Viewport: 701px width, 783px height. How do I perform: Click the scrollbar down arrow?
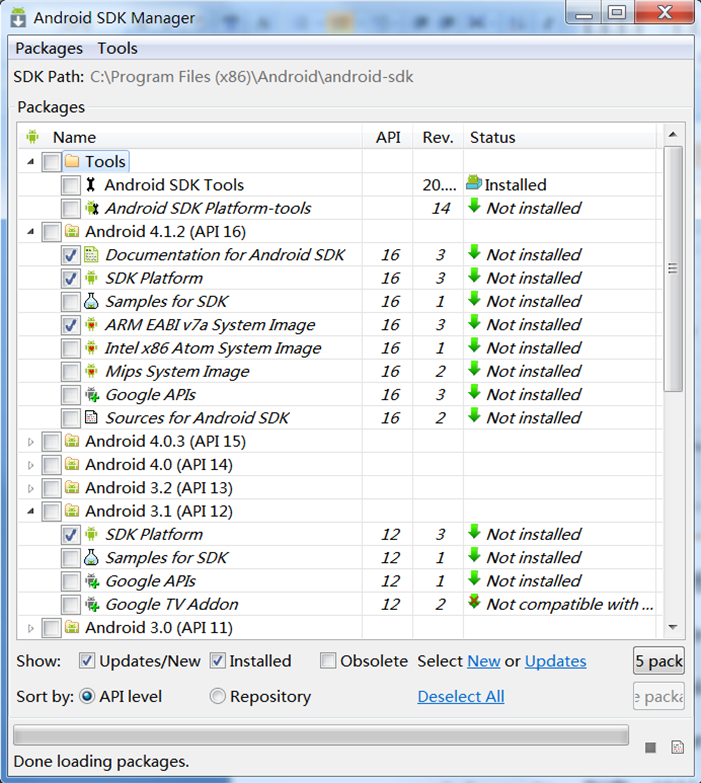[x=673, y=627]
